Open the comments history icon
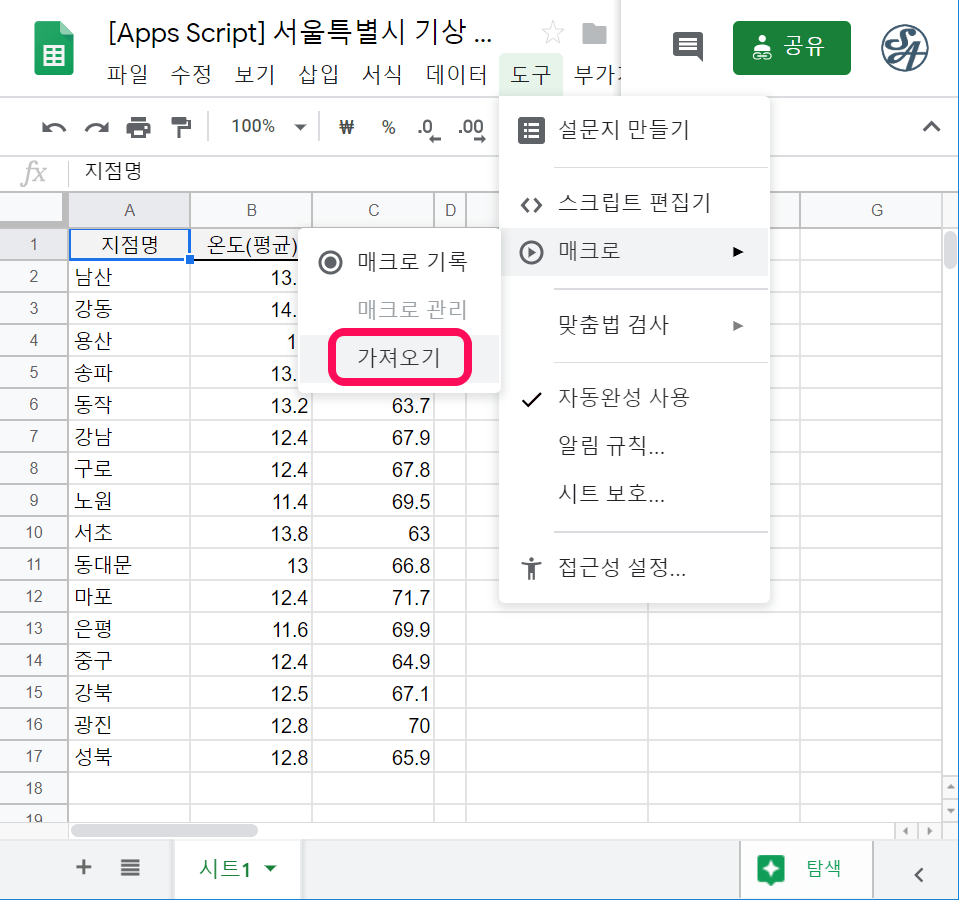959x900 pixels. click(687, 47)
